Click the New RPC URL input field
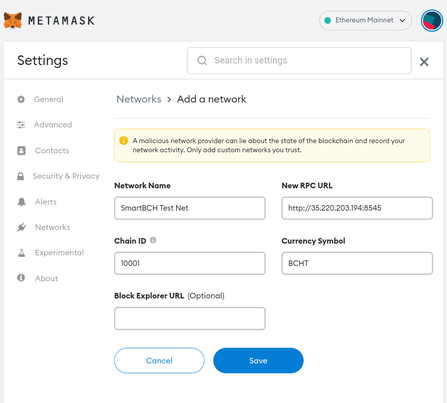The height and width of the screenshot is (403, 447). 357,208
